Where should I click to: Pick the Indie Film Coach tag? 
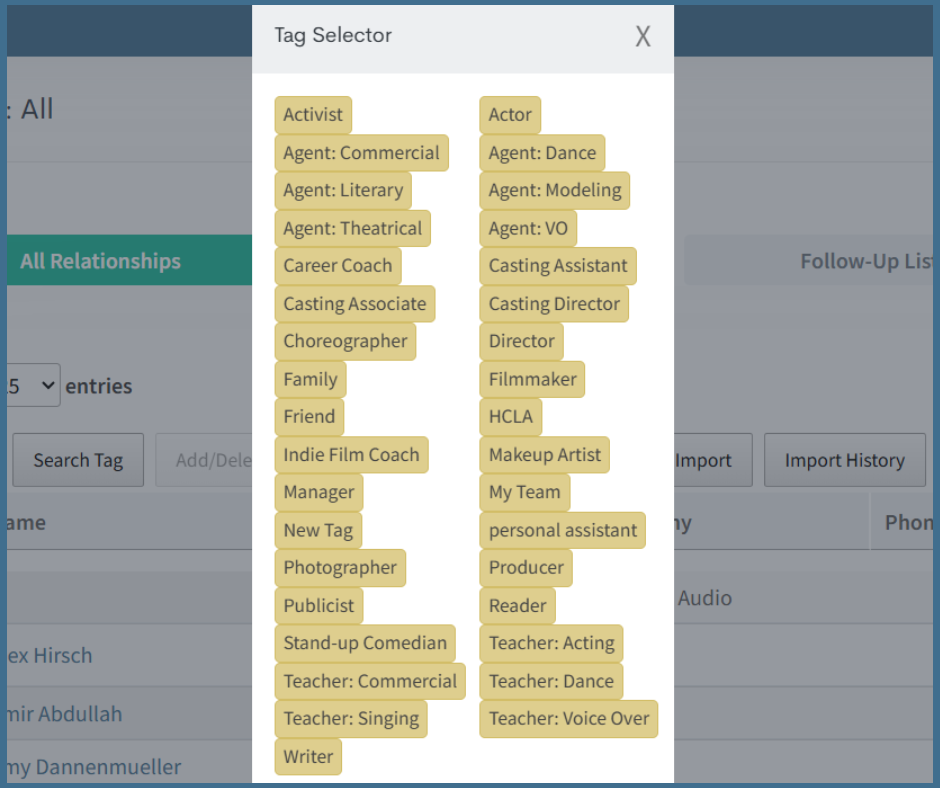click(x=351, y=455)
